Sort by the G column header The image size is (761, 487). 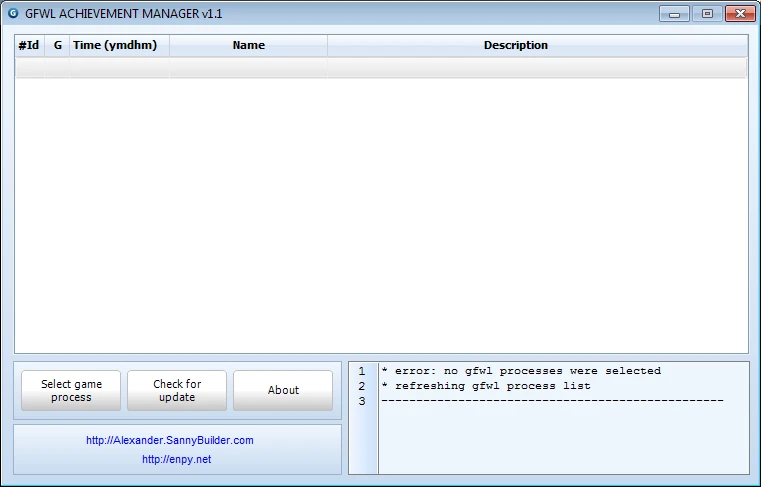click(57, 45)
